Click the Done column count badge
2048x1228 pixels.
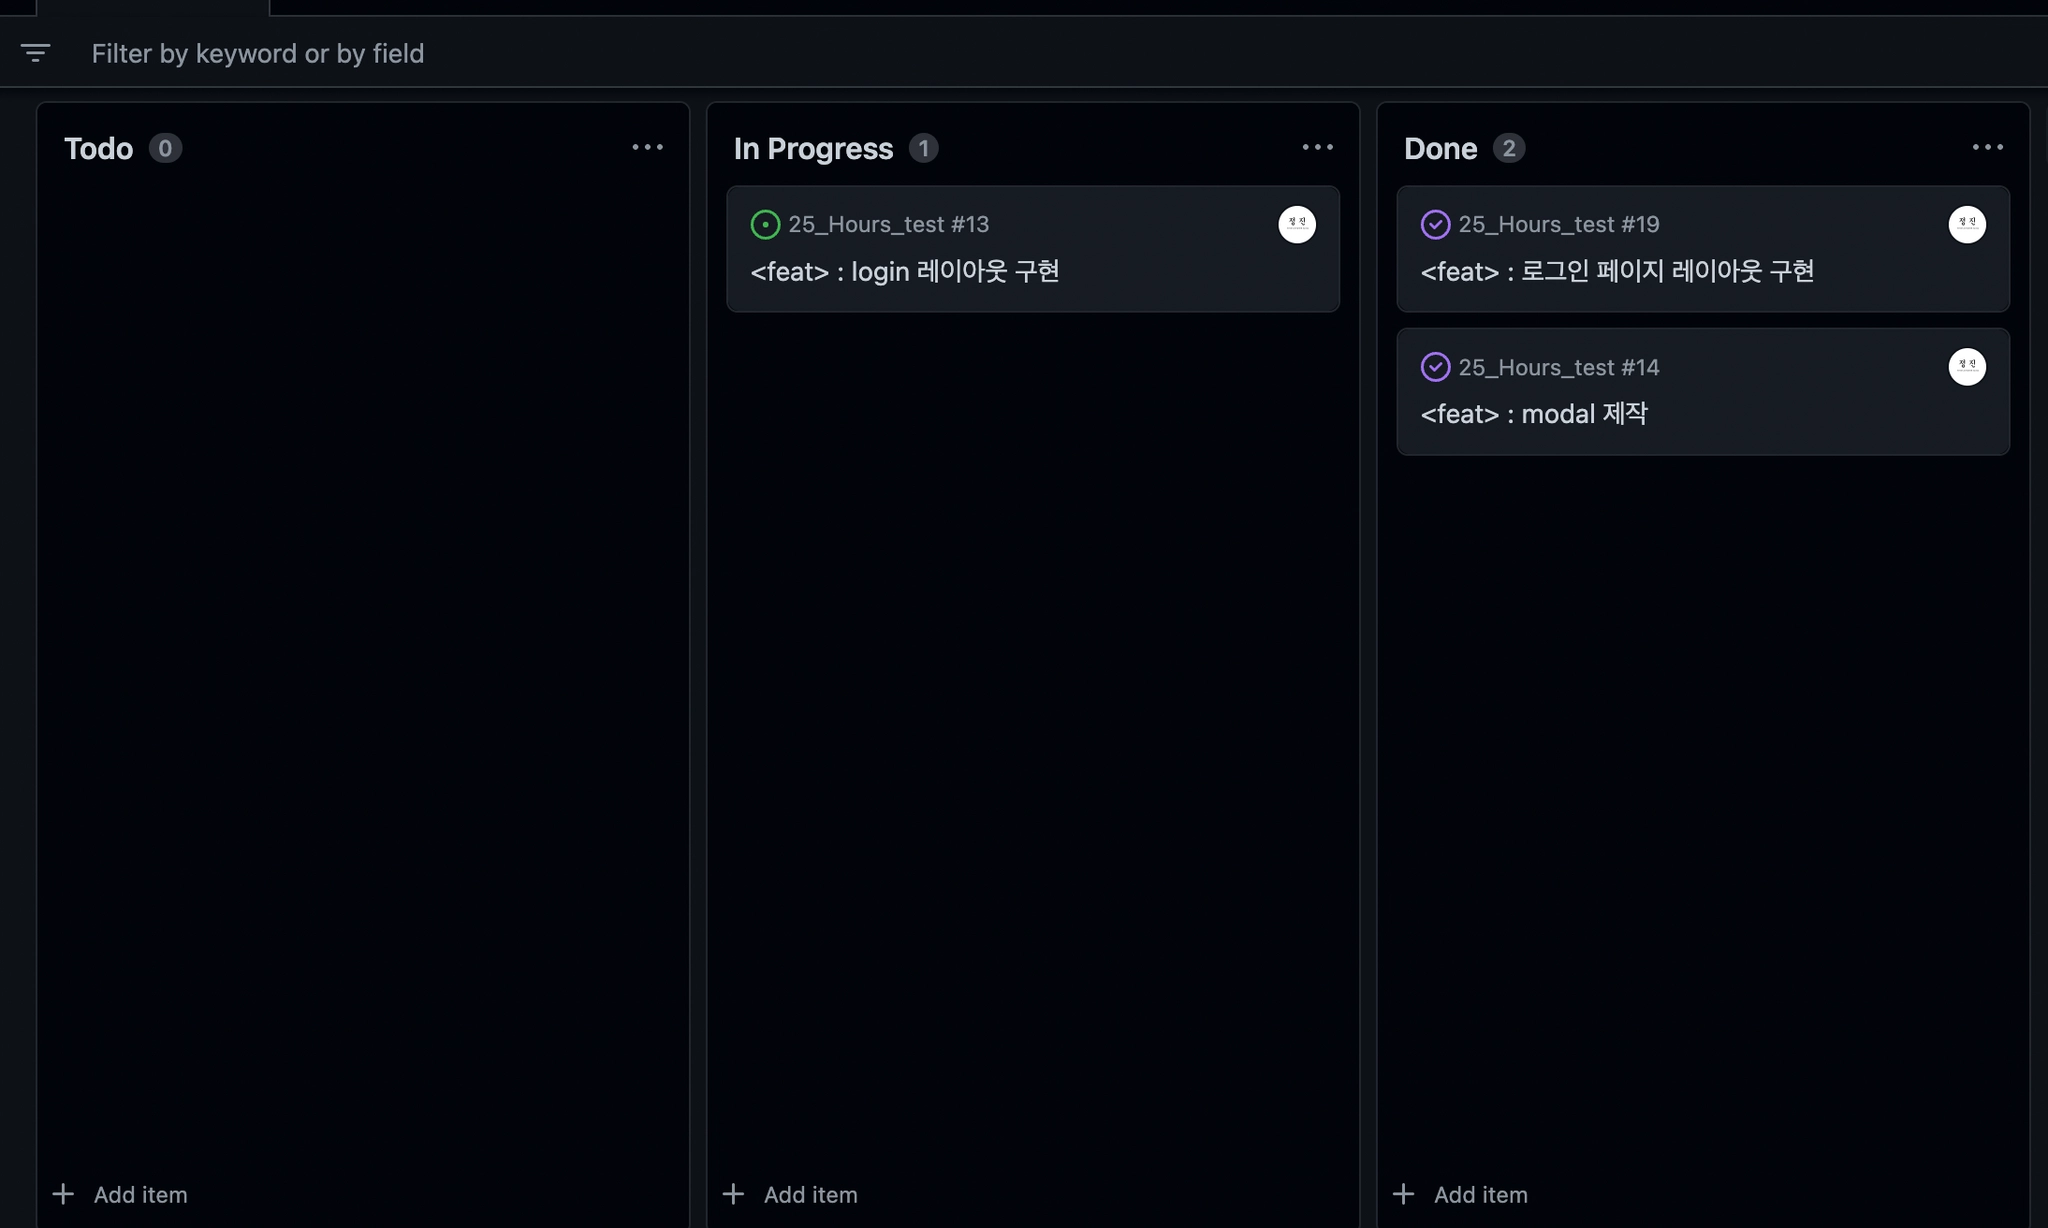1508,148
